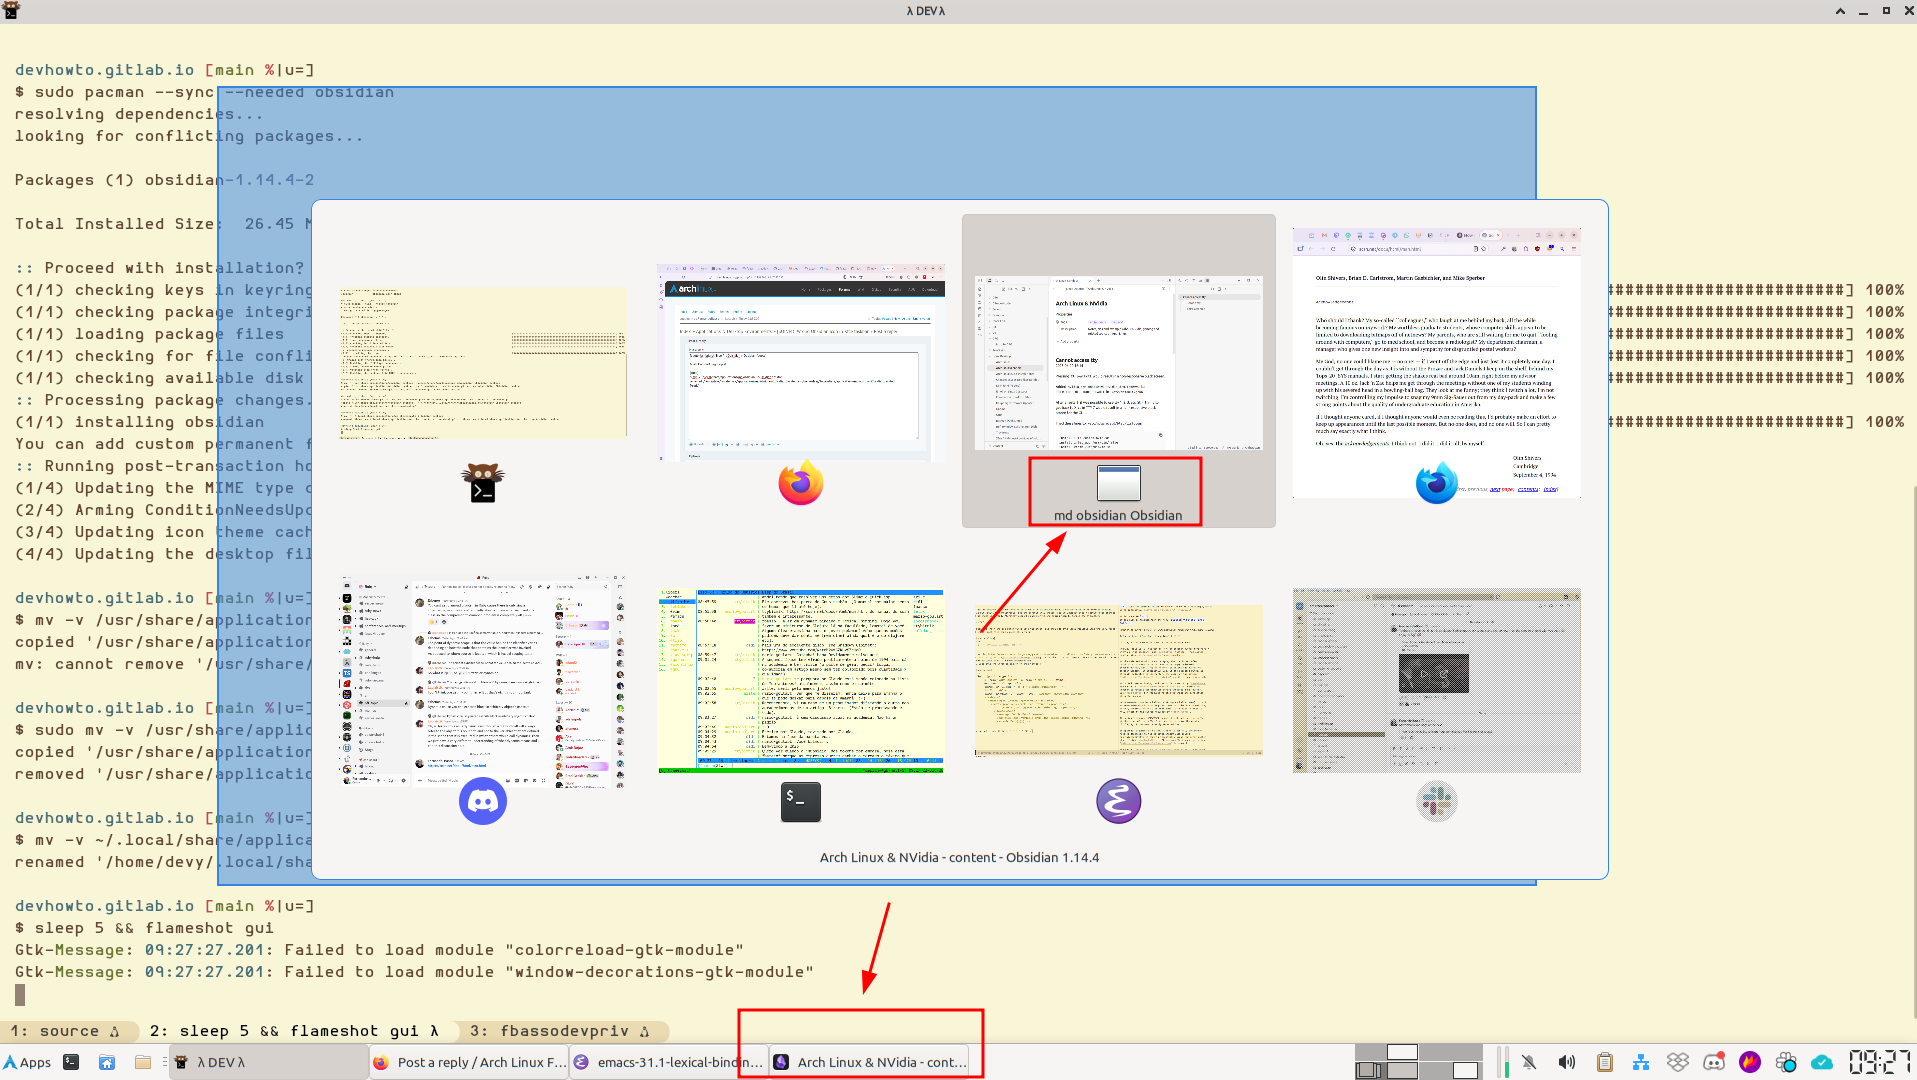Open the Emacs window thumbnail preview
This screenshot has height=1080, width=1917.
point(1118,680)
